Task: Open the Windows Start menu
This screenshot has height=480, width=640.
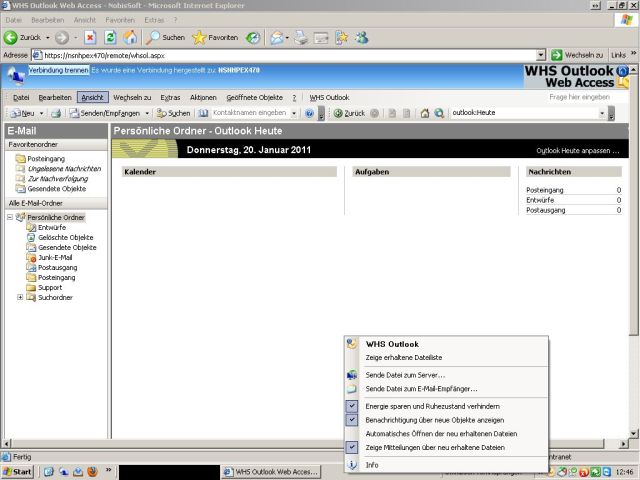Action: (x=17, y=472)
